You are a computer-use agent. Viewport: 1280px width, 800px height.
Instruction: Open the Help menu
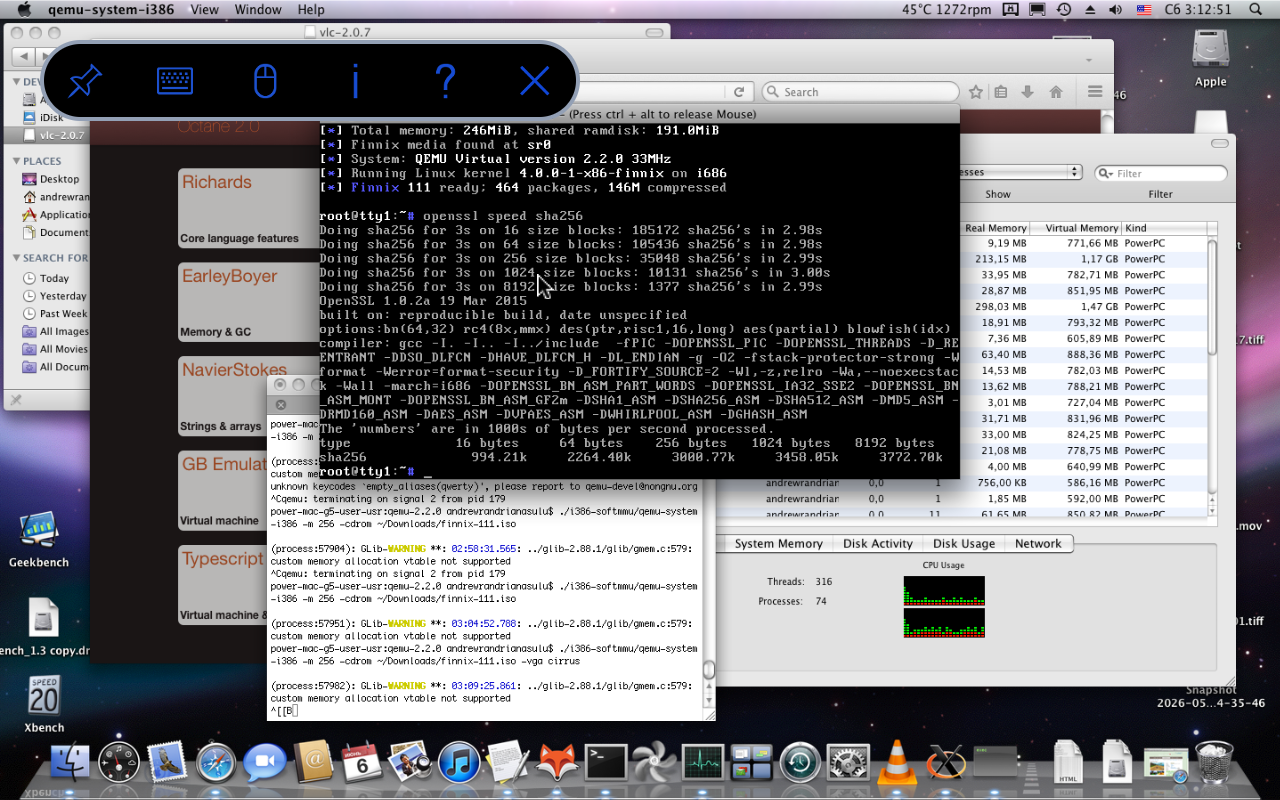click(311, 9)
